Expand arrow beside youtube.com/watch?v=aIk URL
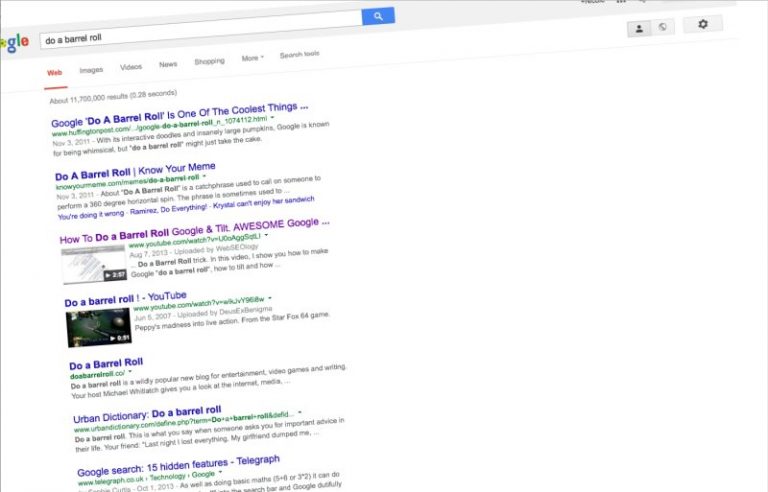Viewport: 768px width, 492px height. click(270, 298)
